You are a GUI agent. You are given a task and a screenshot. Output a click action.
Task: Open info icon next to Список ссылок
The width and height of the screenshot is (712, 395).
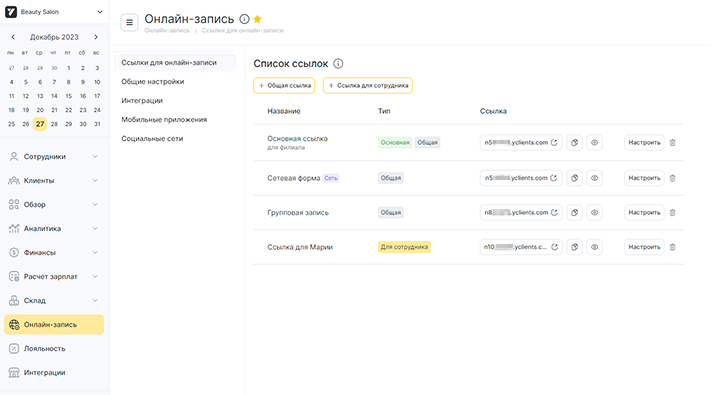[338, 64]
